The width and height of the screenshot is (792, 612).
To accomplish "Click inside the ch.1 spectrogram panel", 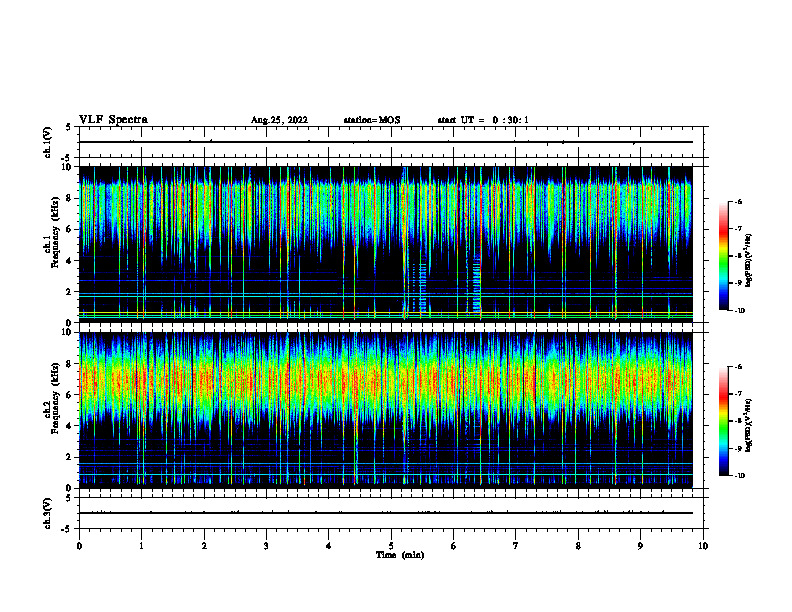I will (x=385, y=244).
